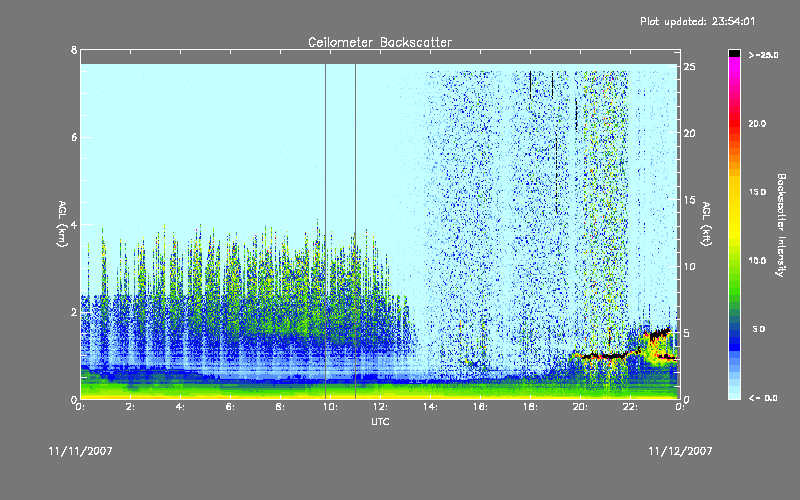Click the '16:' UTC hour tick
800x500 pixels.
coord(480,407)
